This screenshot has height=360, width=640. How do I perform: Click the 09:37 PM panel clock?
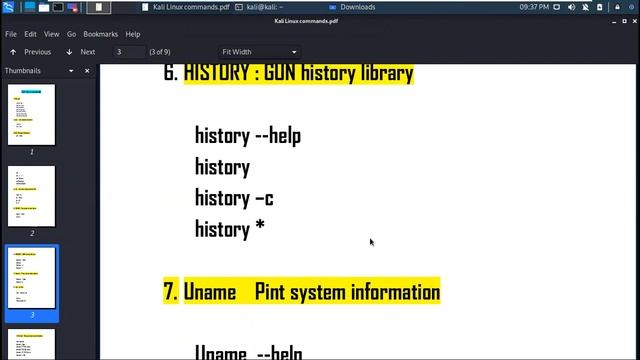534,7
